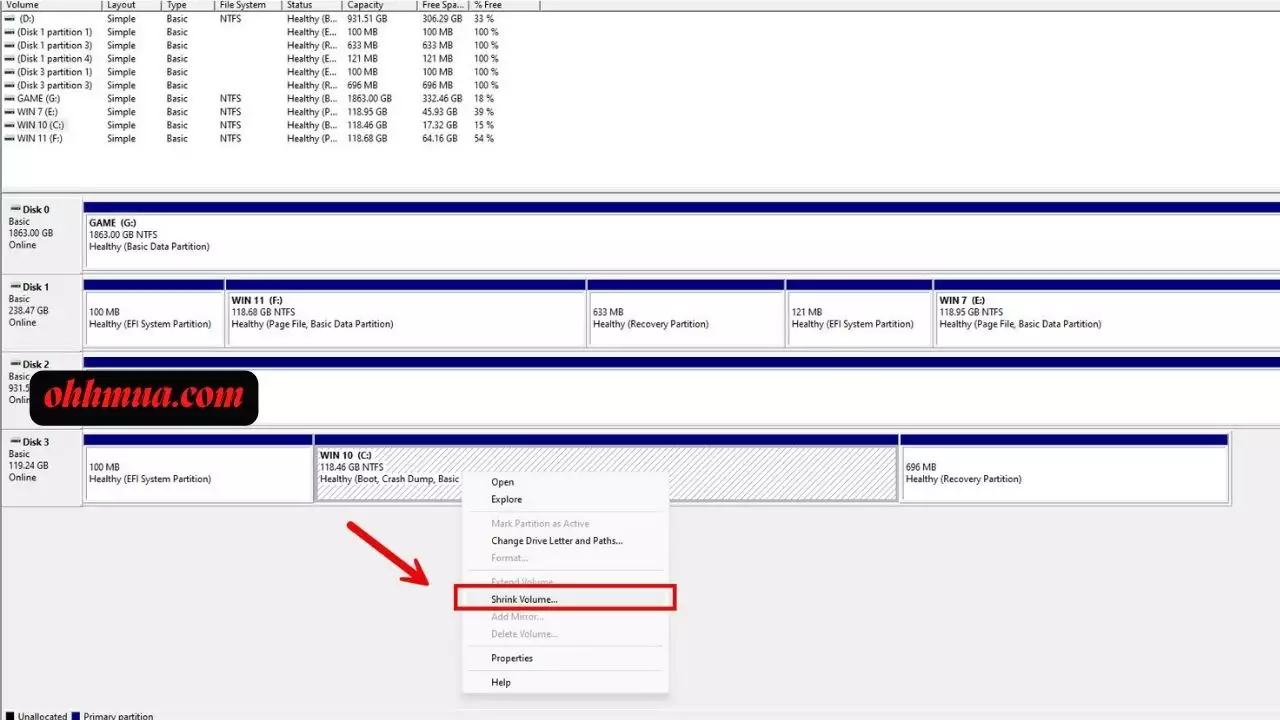Select WIN 7 (E:) partition block
The width and height of the screenshot is (1280, 720).
click(1107, 313)
